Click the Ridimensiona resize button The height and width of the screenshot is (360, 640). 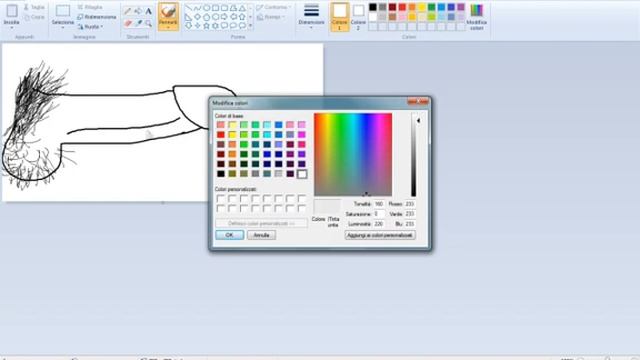coord(97,17)
